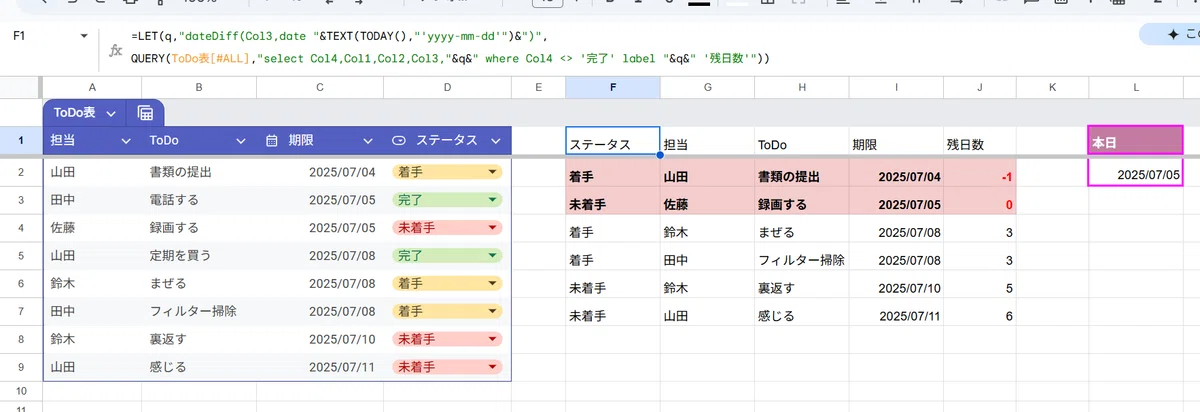Open status dropdown for 裏返す row
Viewport: 1200px width, 412px height.
pyautogui.click(x=492, y=339)
